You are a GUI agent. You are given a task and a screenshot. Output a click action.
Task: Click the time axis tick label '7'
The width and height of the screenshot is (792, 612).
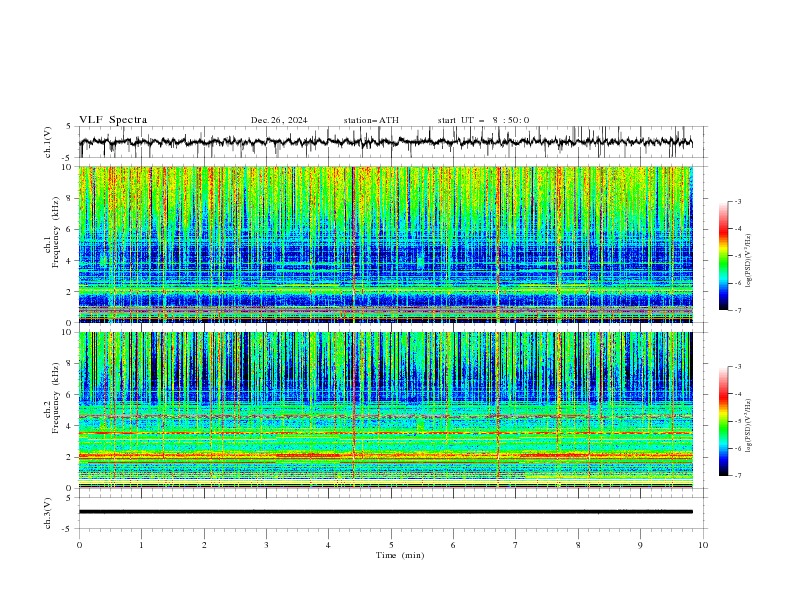(516, 545)
